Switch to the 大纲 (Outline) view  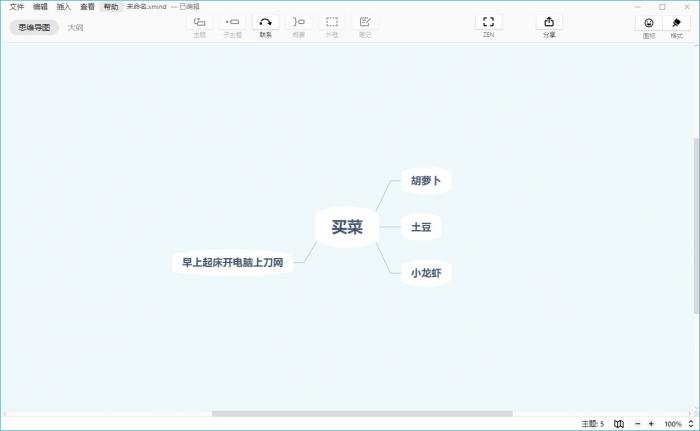click(x=75, y=28)
